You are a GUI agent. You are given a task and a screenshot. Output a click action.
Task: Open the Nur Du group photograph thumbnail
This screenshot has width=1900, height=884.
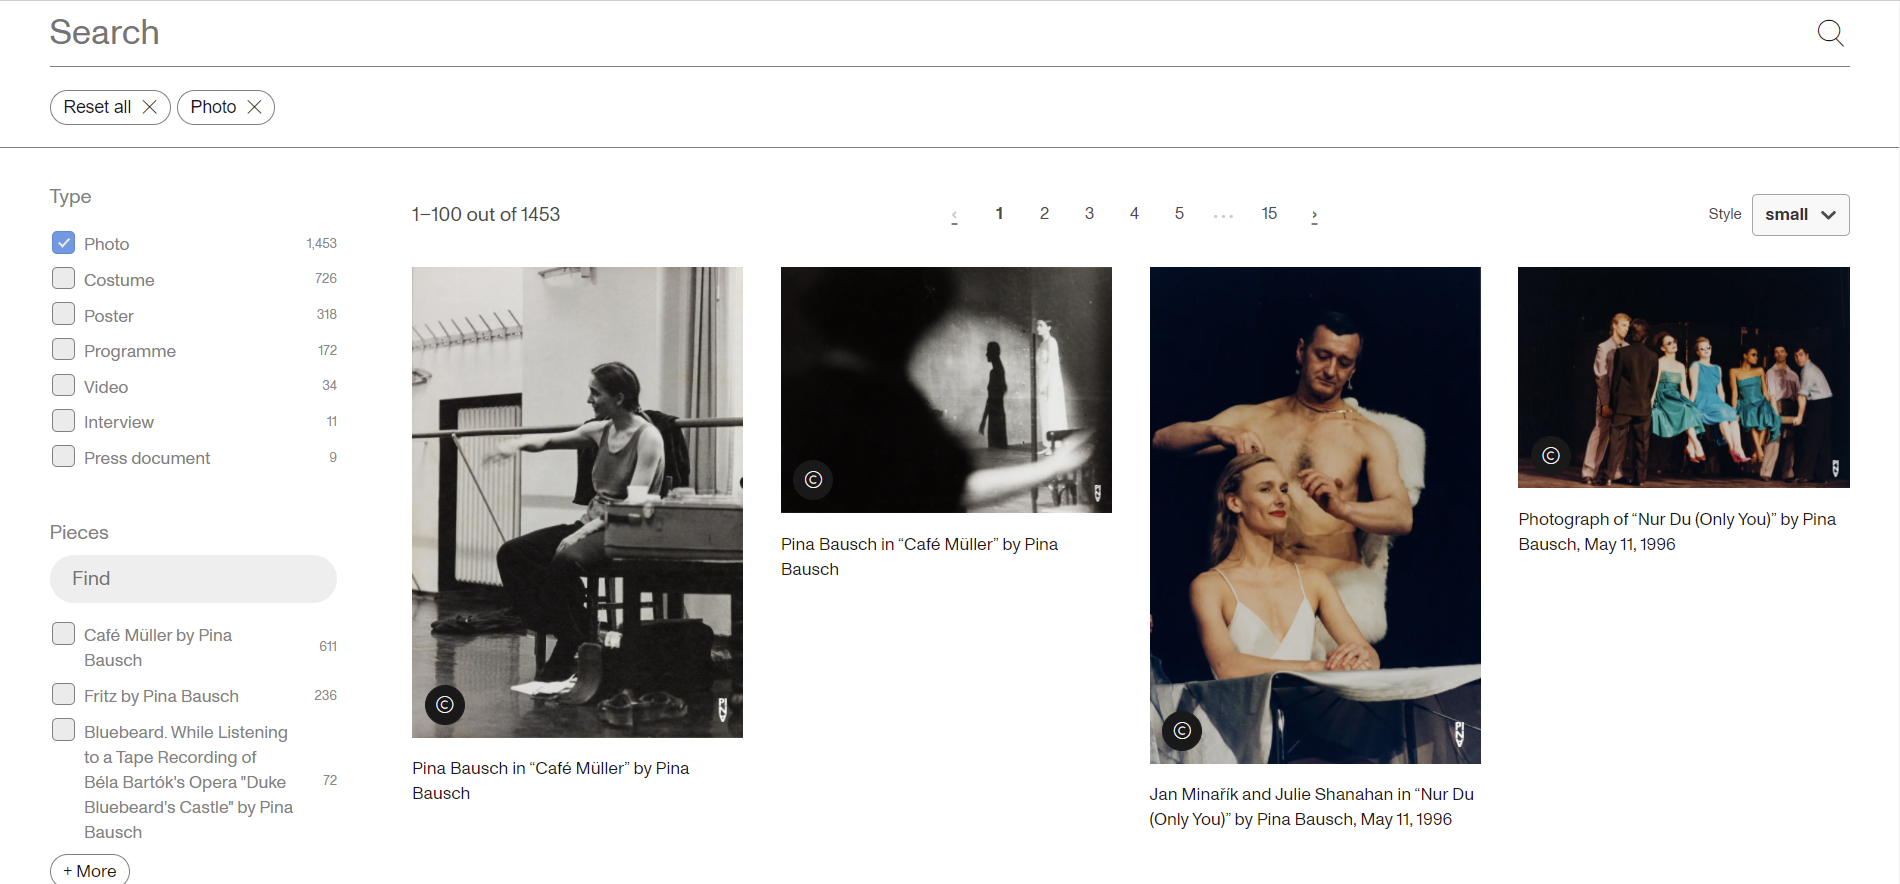coord(1683,377)
